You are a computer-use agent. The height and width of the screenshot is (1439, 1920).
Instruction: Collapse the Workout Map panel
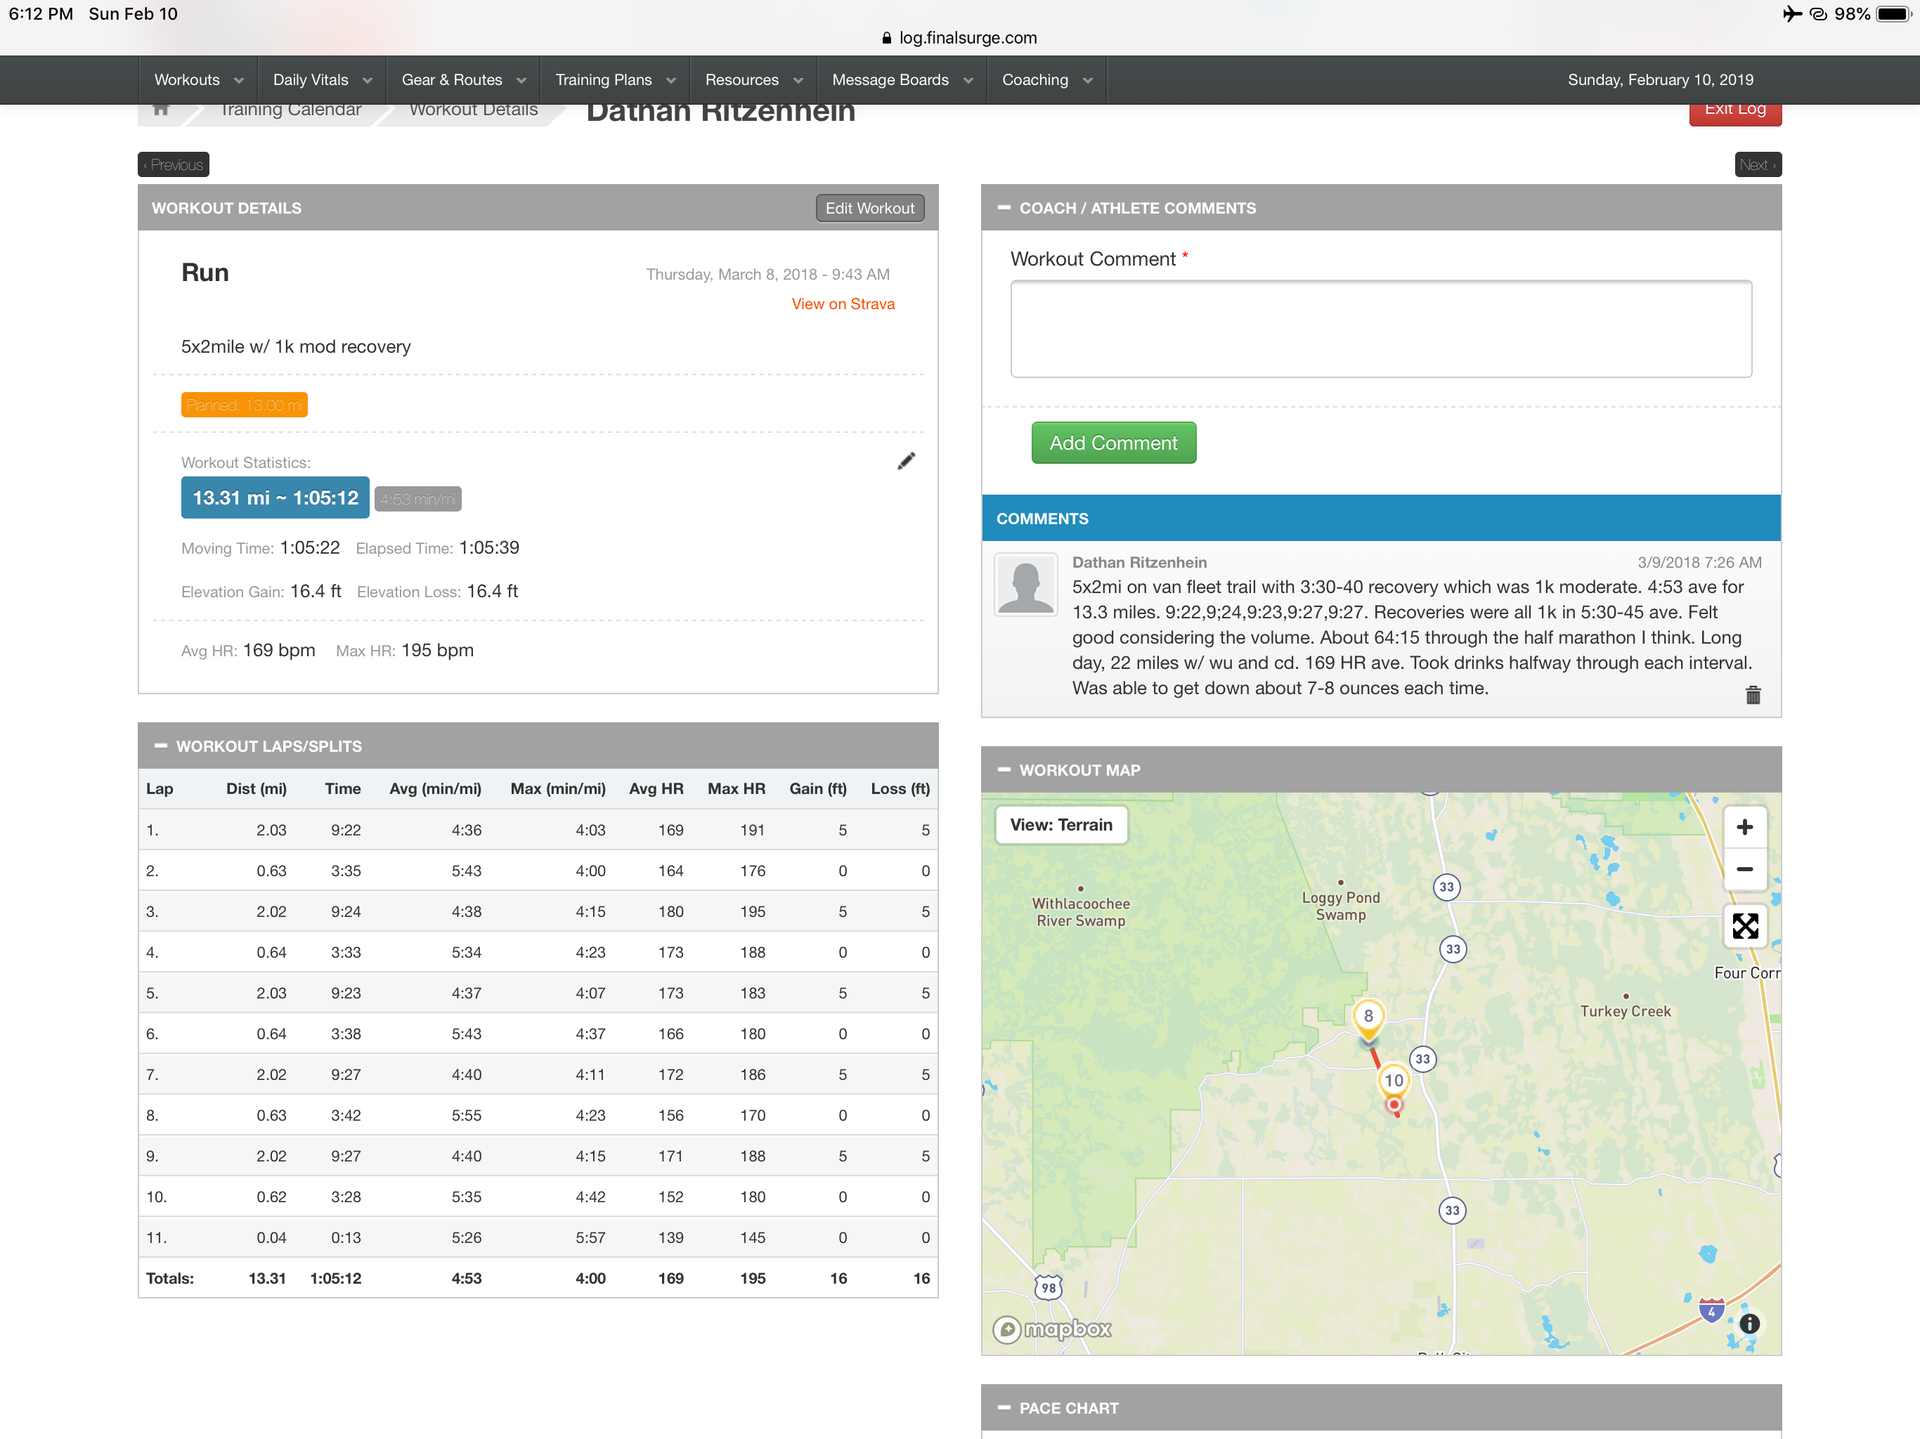pyautogui.click(x=1003, y=770)
